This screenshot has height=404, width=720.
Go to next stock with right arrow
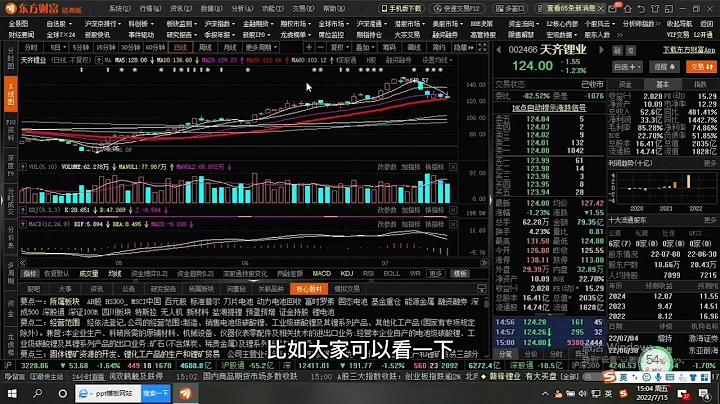click(601, 50)
